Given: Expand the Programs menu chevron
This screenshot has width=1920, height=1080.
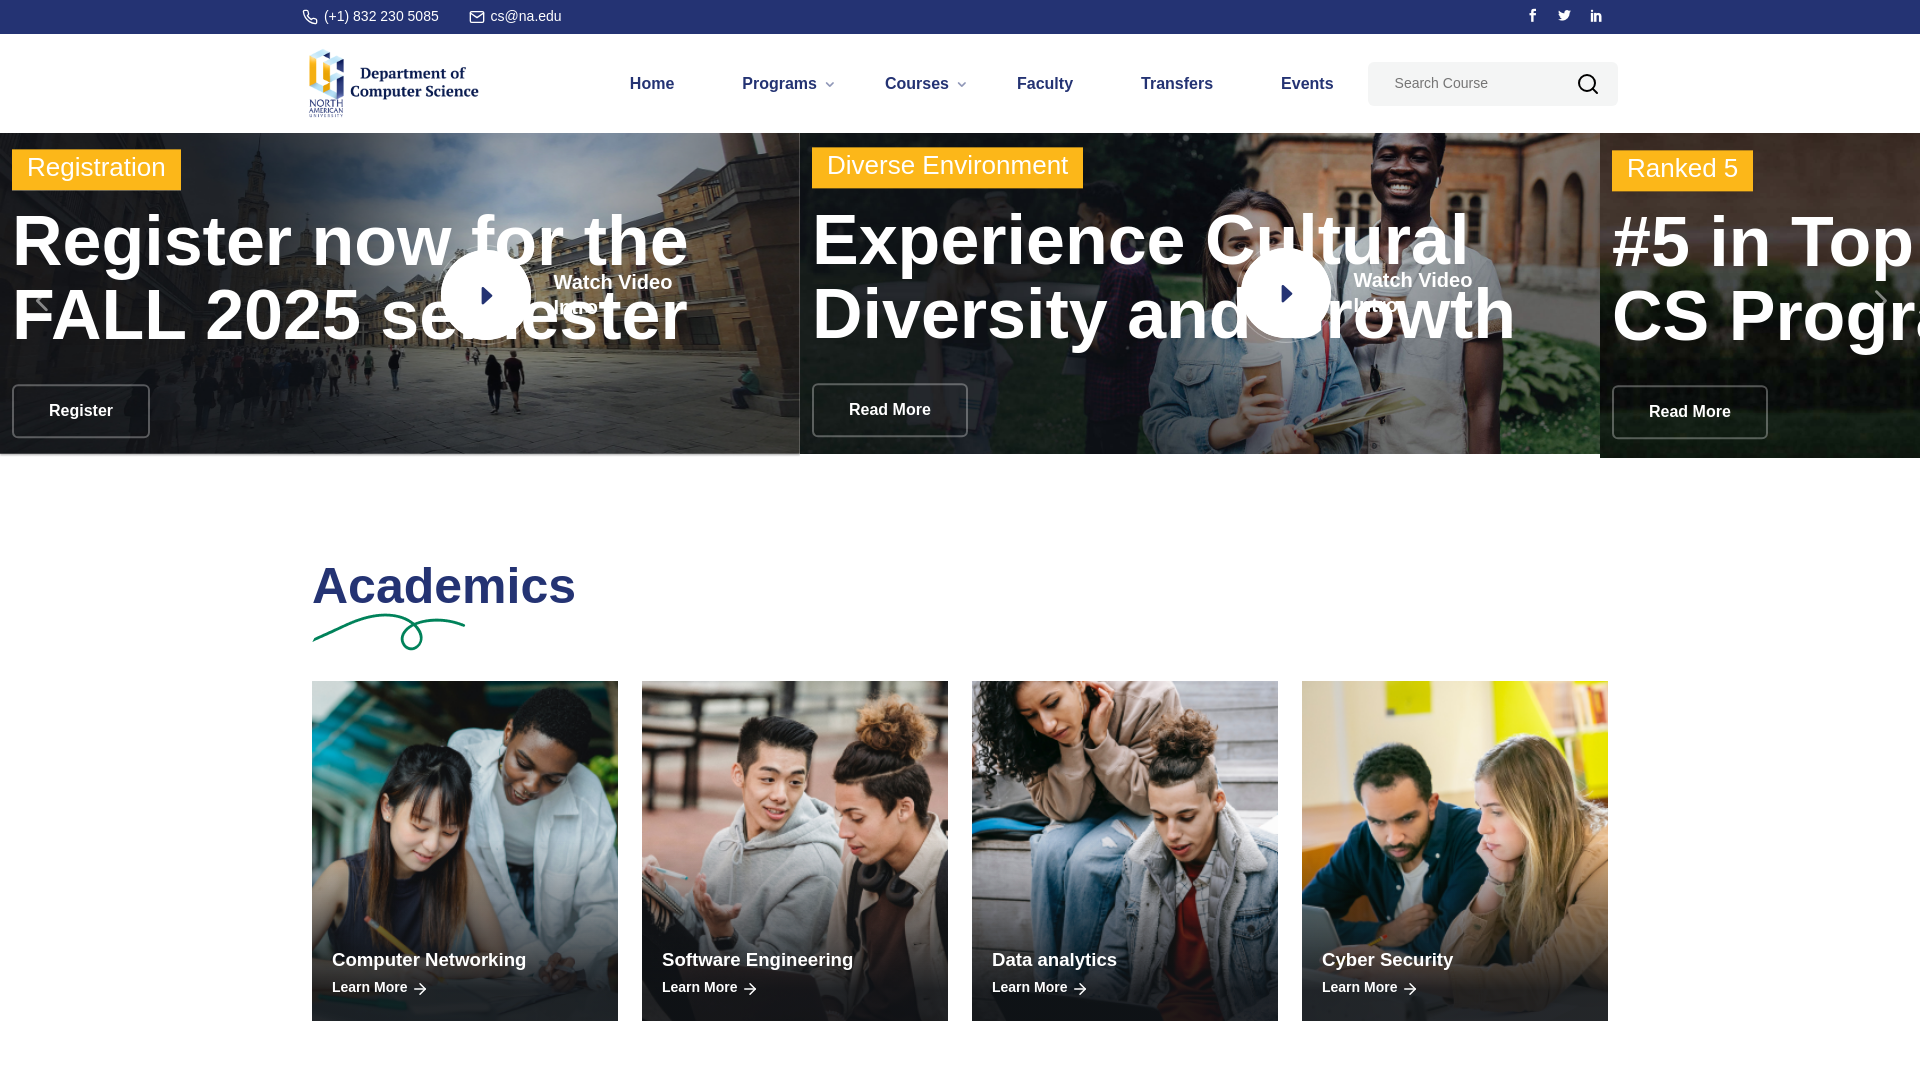Looking at the screenshot, I should point(829,85).
